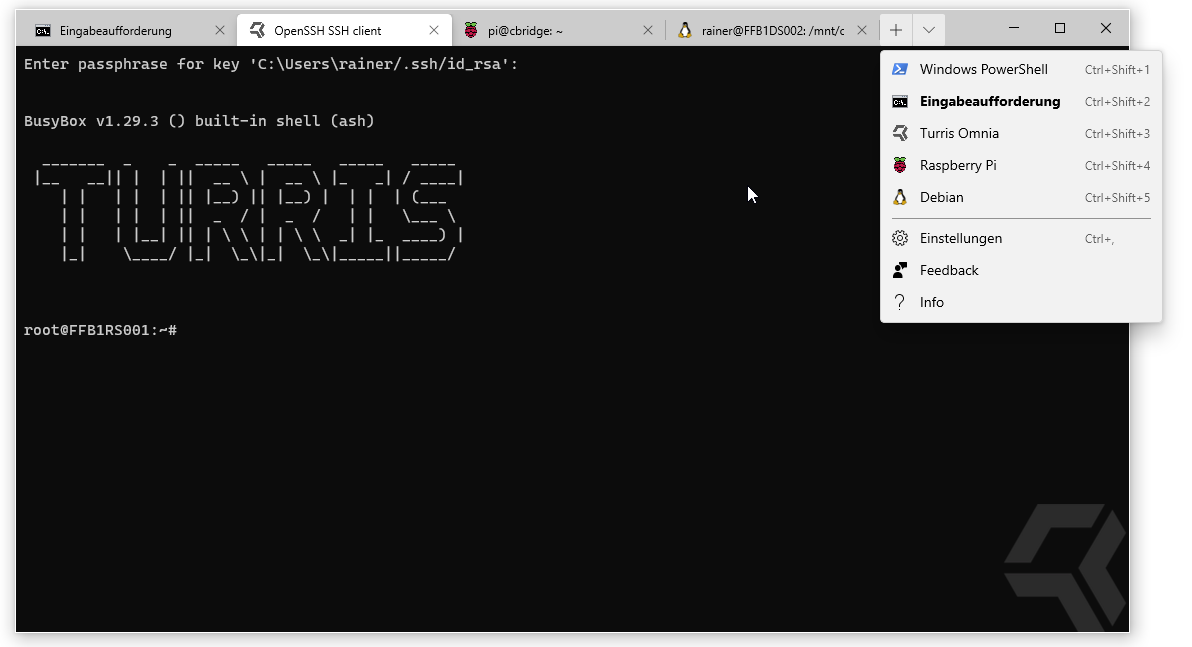Click the Feedback icon in menu

900,271
